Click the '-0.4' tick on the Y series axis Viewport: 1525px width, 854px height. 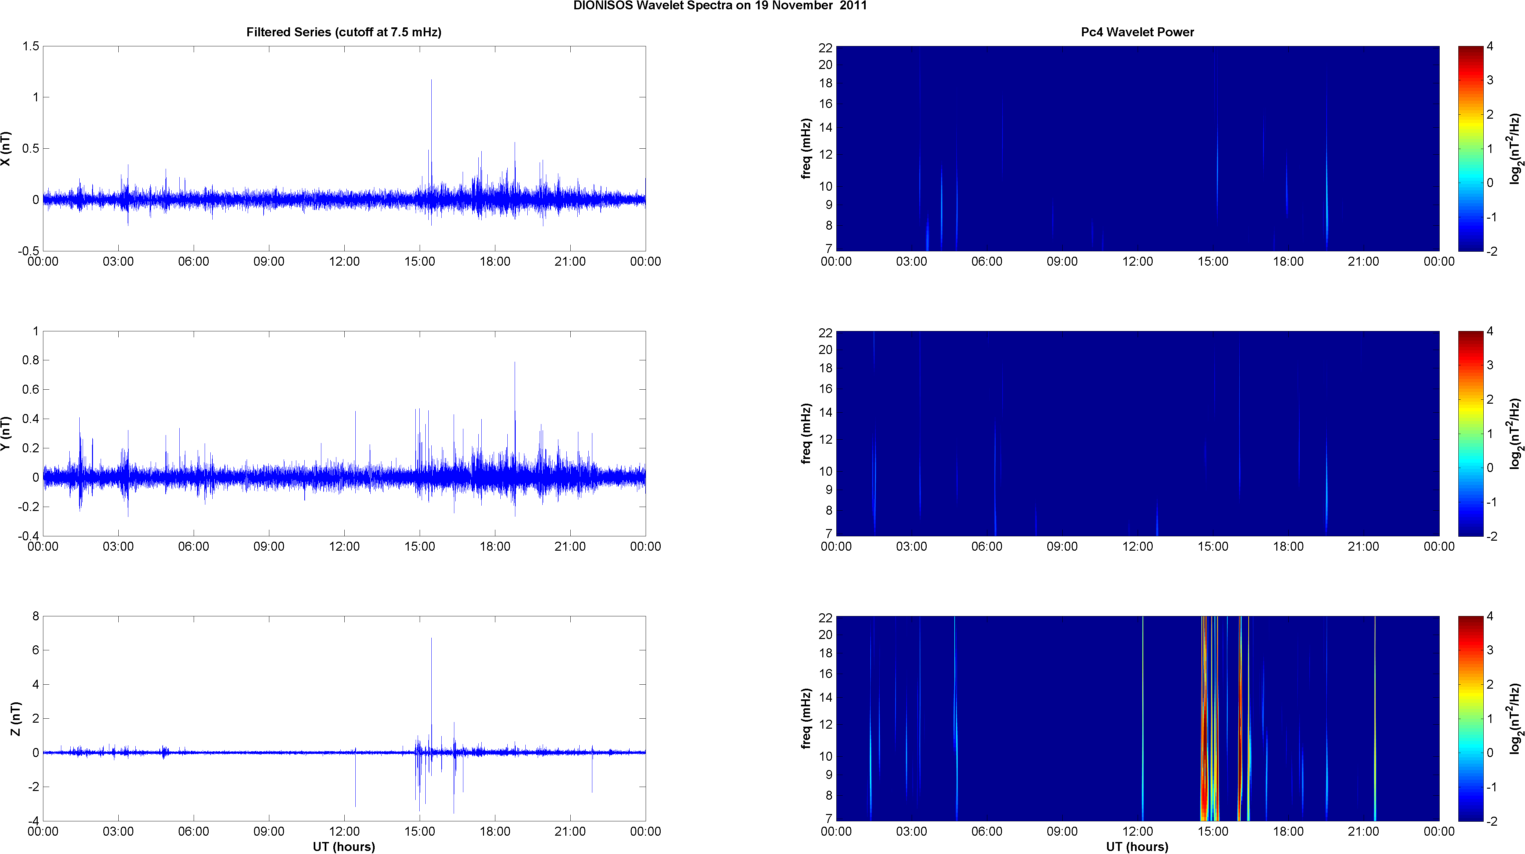[x=28, y=536]
